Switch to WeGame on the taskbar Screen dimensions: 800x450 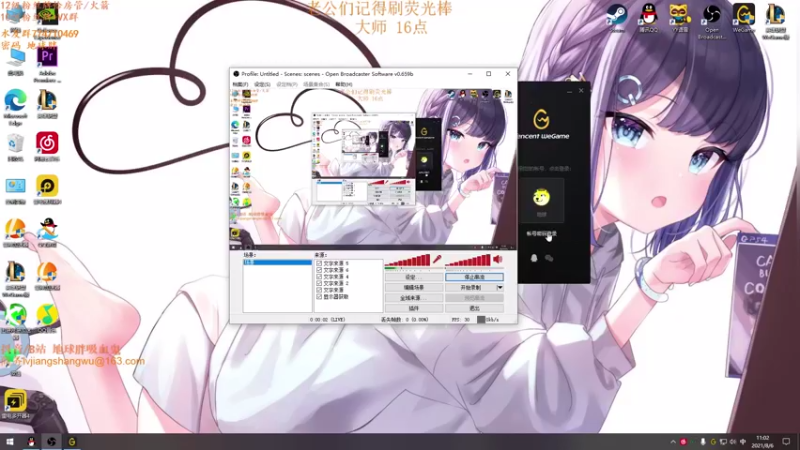pos(72,441)
